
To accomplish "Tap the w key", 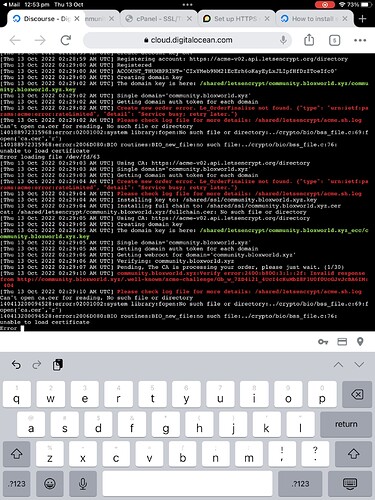I will 51,395.
